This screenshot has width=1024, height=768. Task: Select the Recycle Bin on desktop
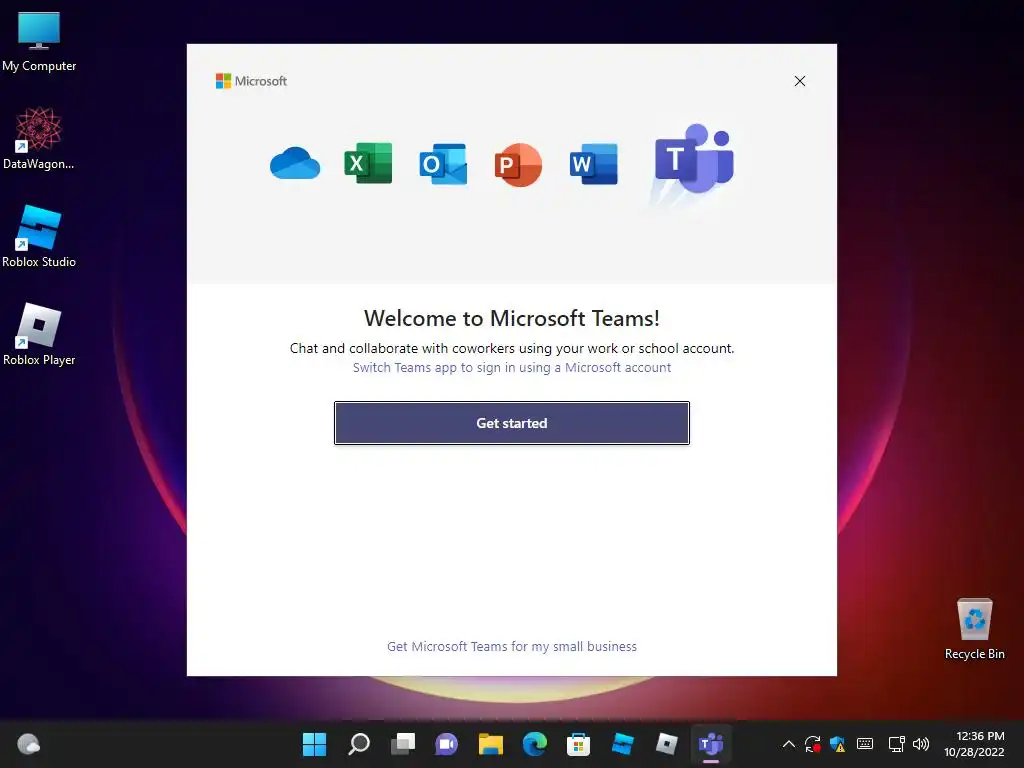[974, 630]
